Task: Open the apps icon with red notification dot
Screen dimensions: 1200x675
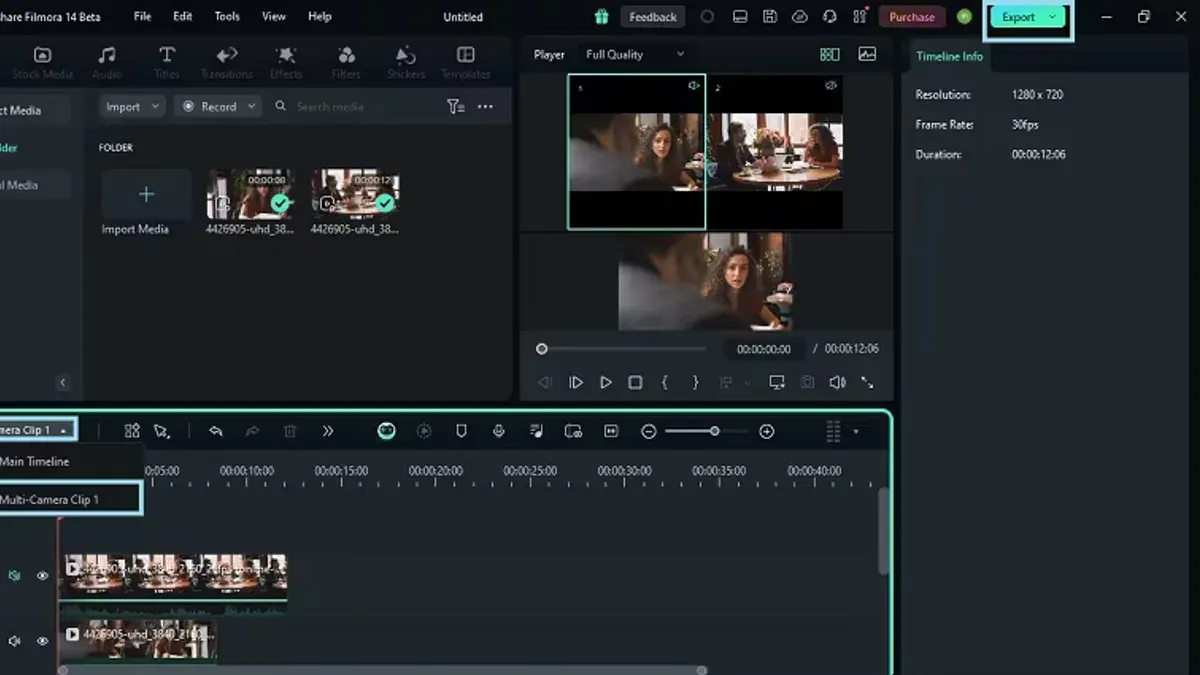Action: pyautogui.click(x=860, y=16)
